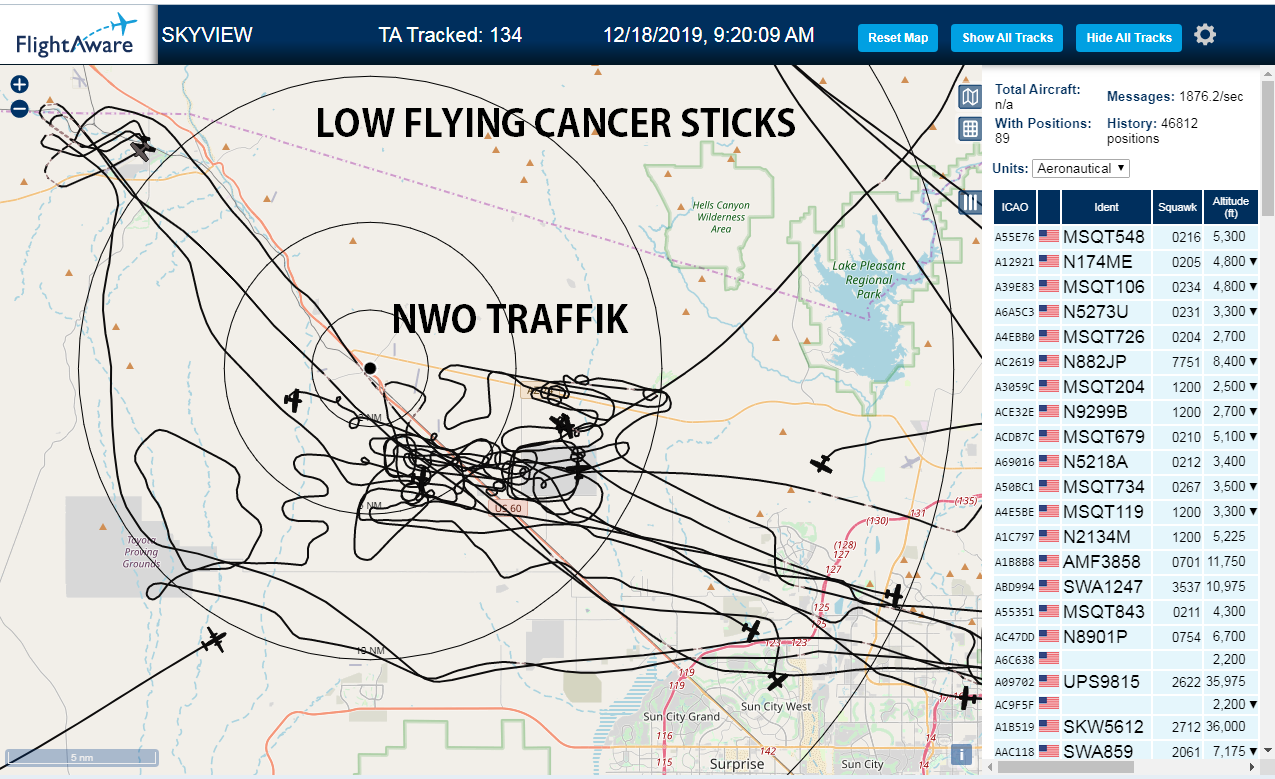Click the Reset Map button

898,38
